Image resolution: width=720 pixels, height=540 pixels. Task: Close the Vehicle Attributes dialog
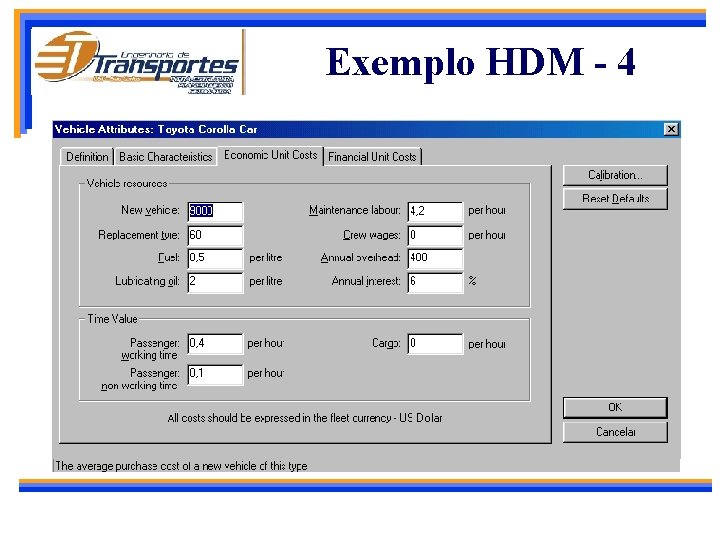[x=671, y=129]
